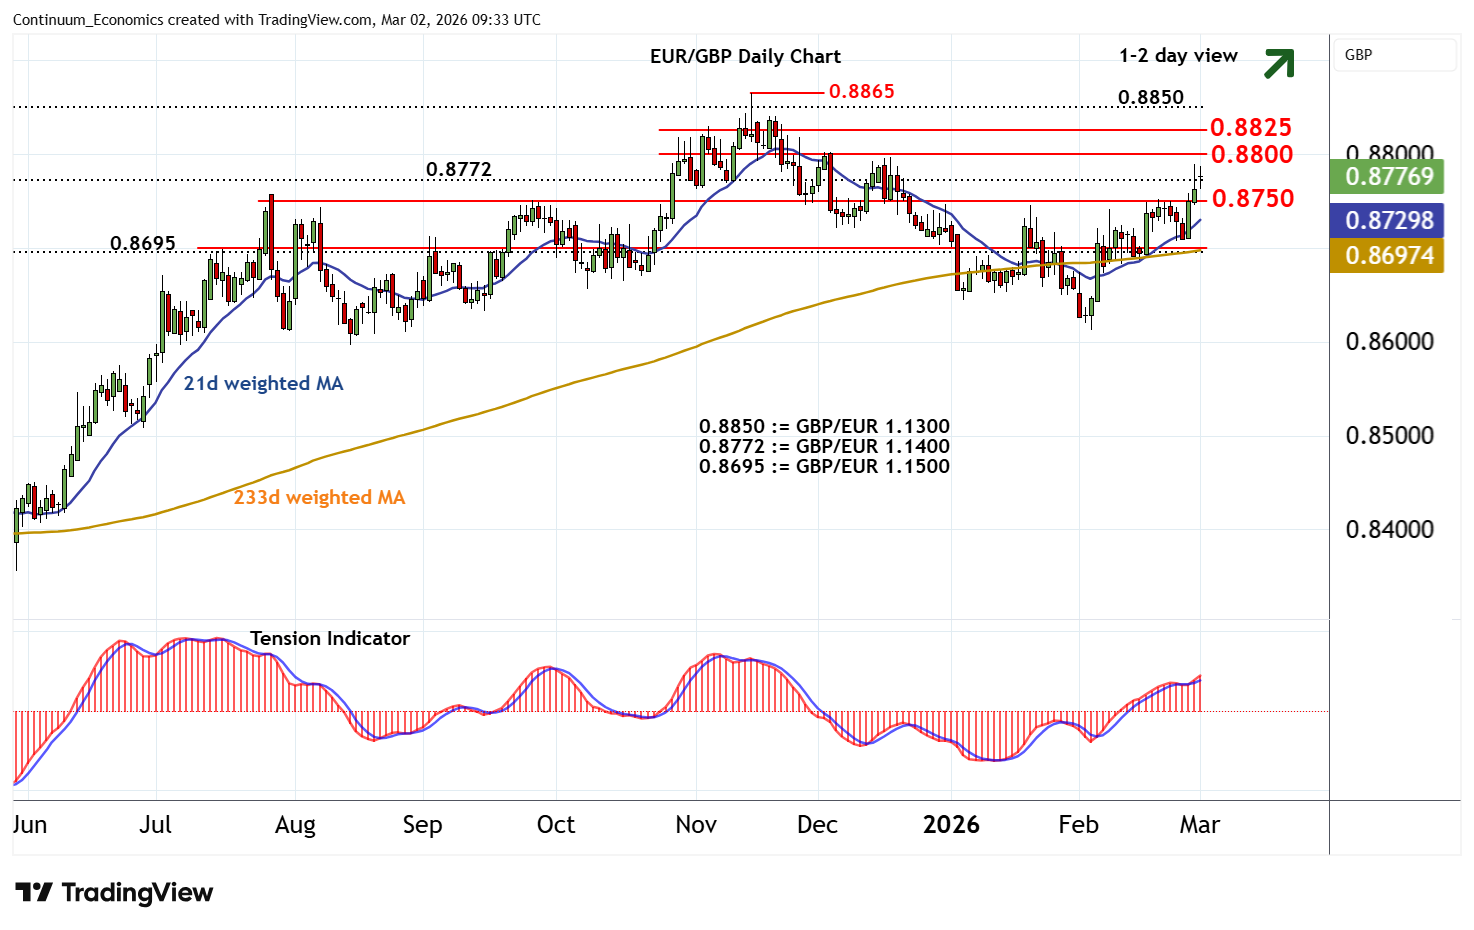Click the 0.8850 dotted level label

[x=1150, y=98]
